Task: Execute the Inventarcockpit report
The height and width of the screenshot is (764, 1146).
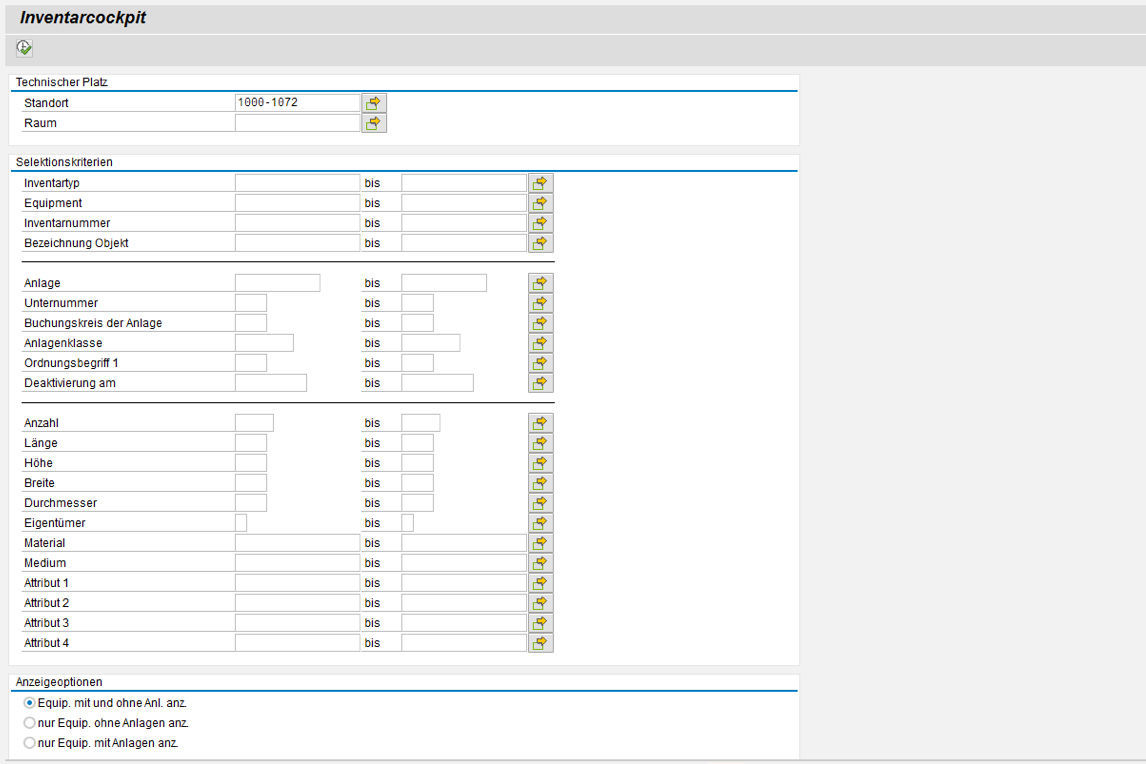Action: pos(22,48)
